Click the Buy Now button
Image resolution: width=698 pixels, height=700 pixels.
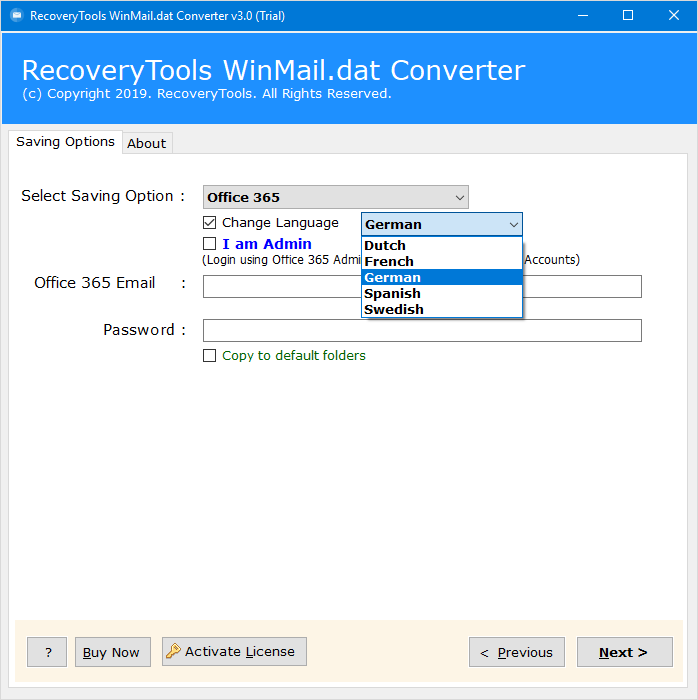(112, 652)
